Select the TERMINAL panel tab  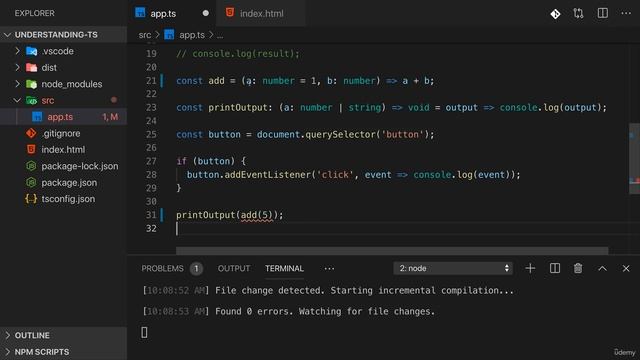point(284,269)
